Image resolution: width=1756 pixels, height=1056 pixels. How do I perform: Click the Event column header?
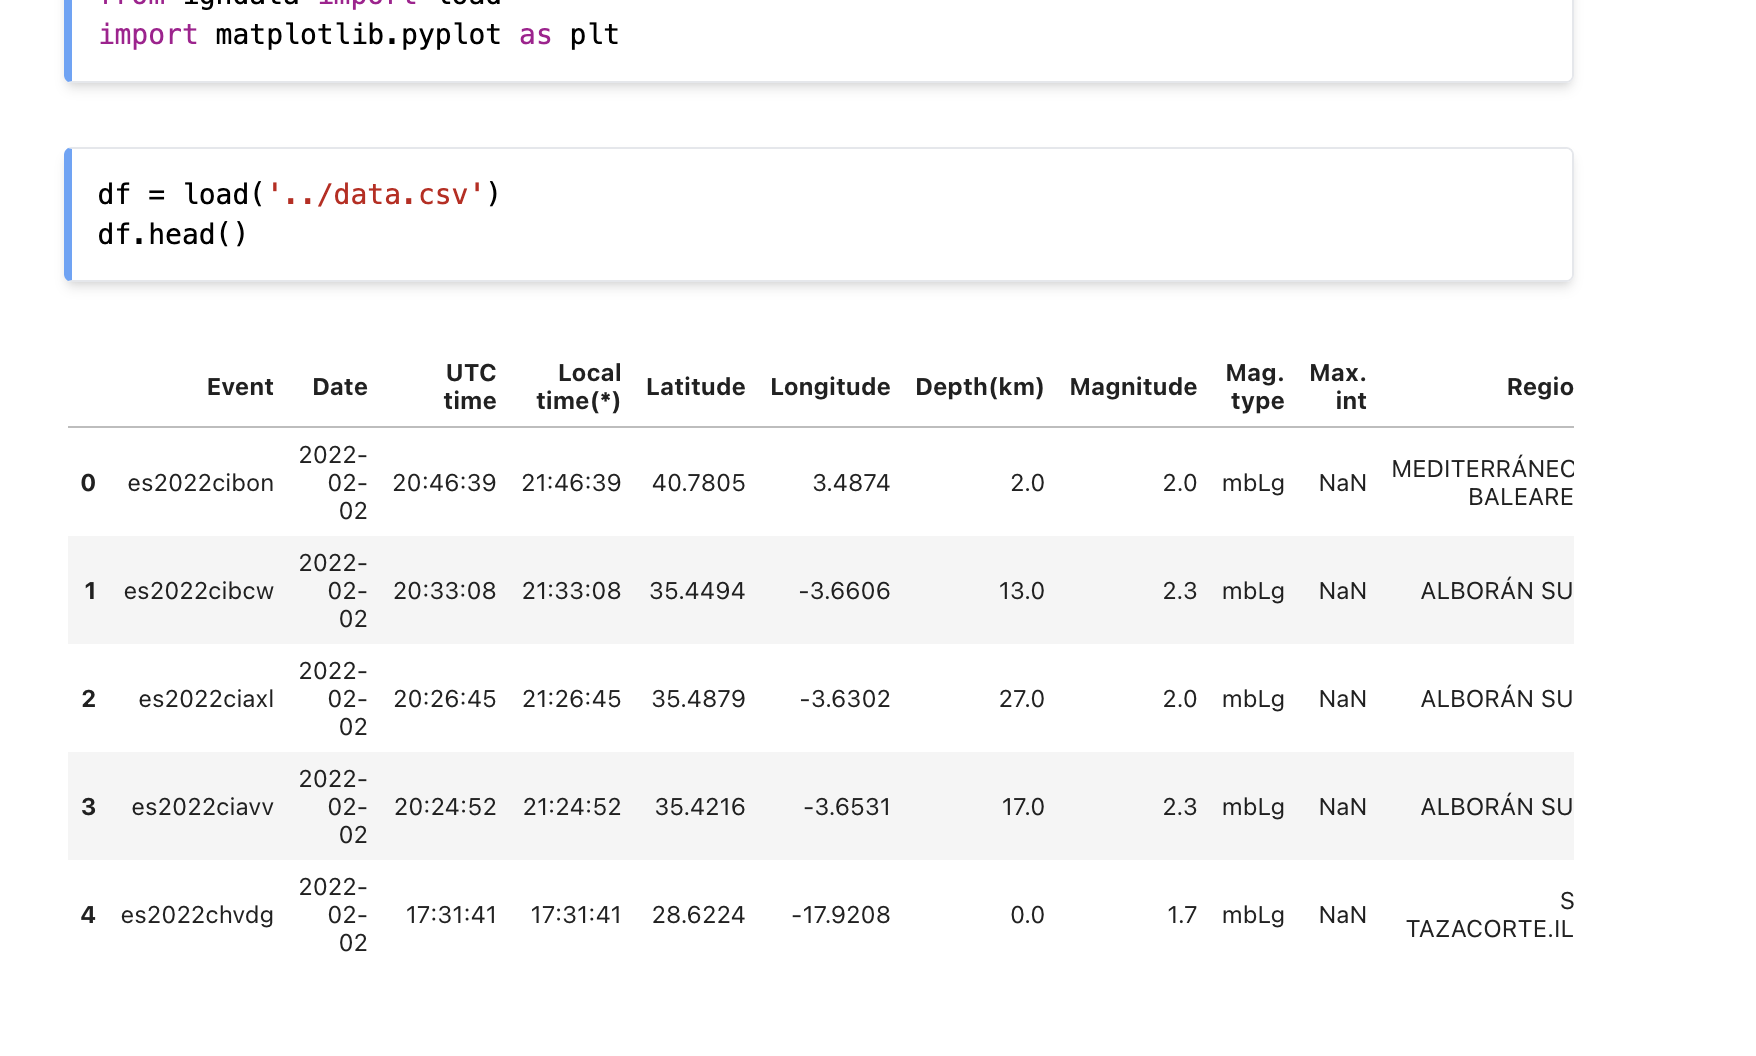tap(240, 387)
